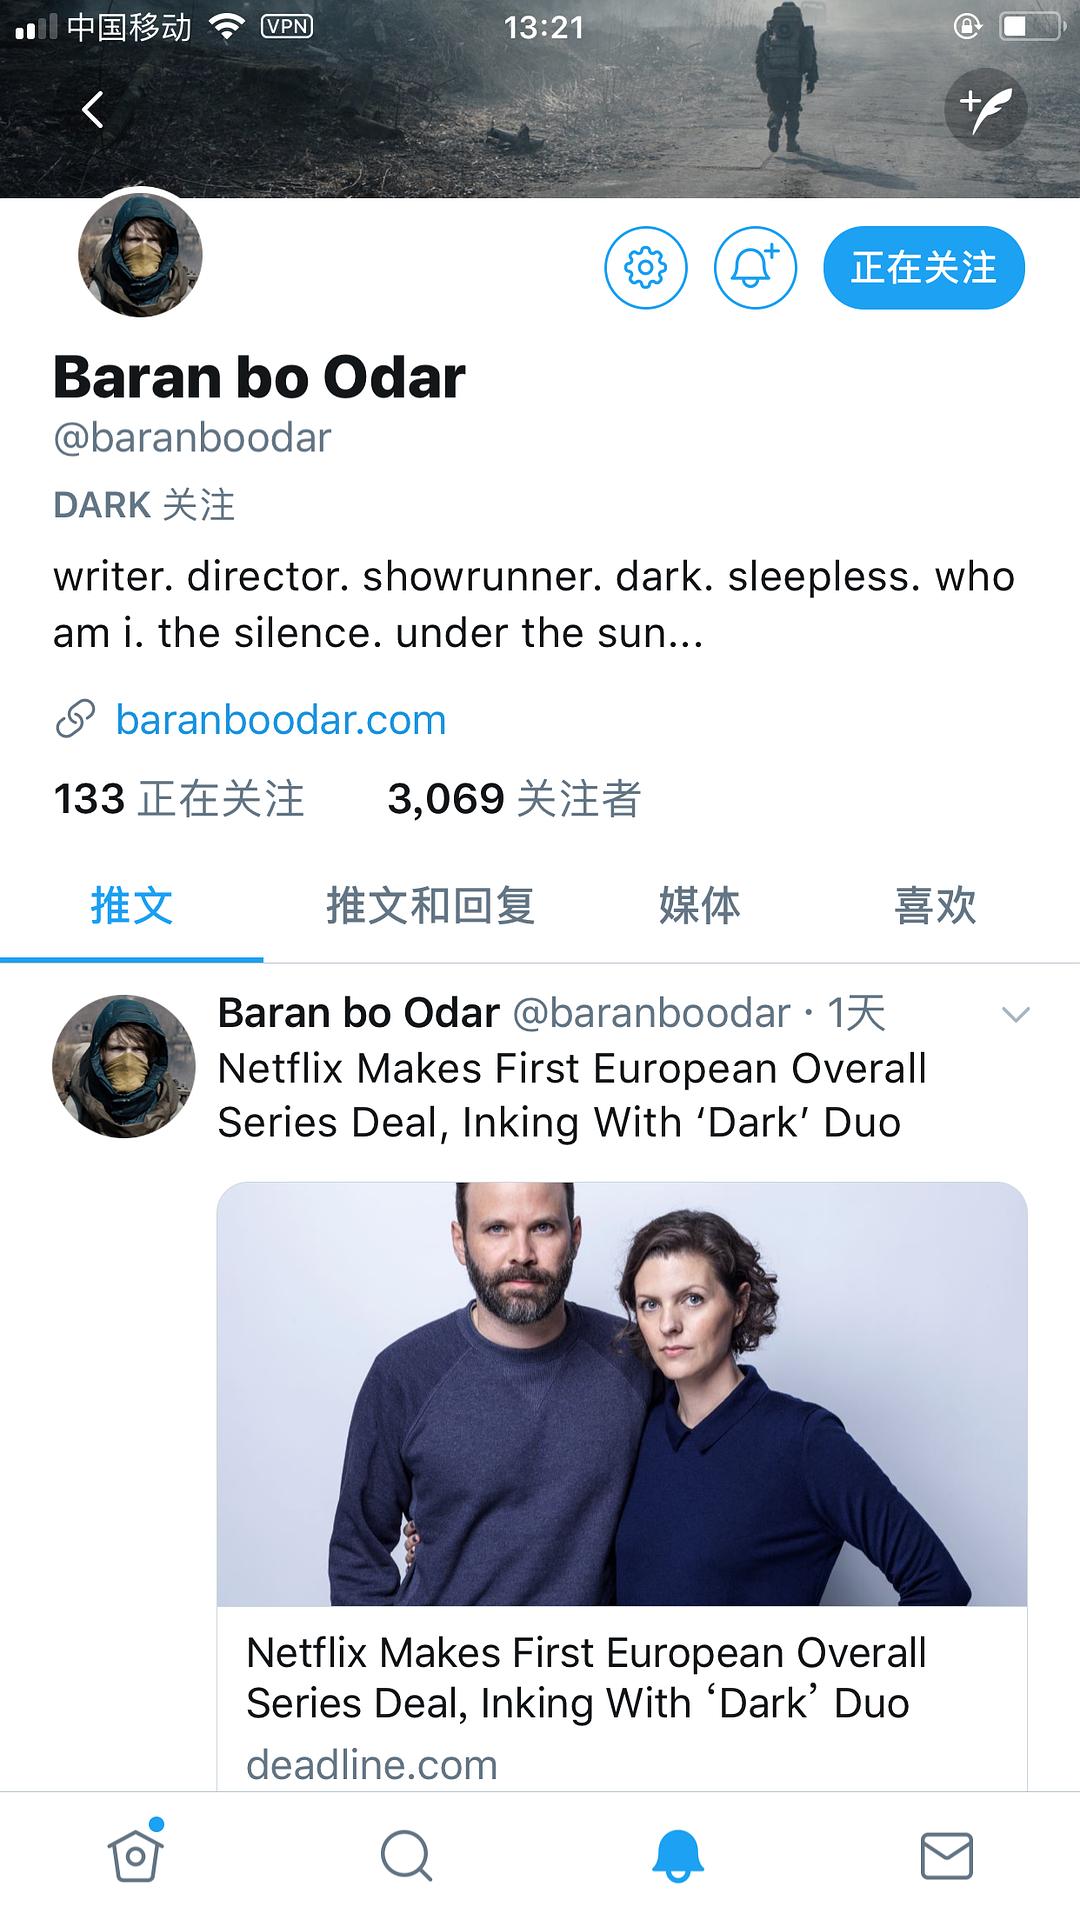This screenshot has height=1920, width=1080.
Task: Tap the back arrow icon
Action: (93, 110)
